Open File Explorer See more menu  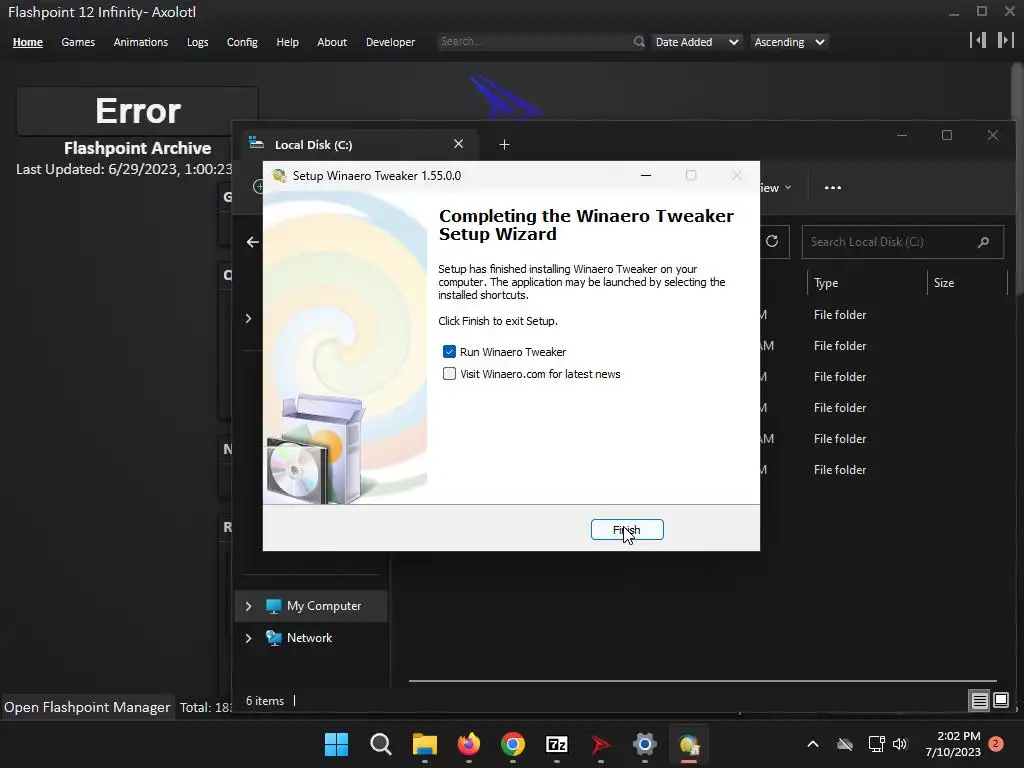tap(833, 187)
